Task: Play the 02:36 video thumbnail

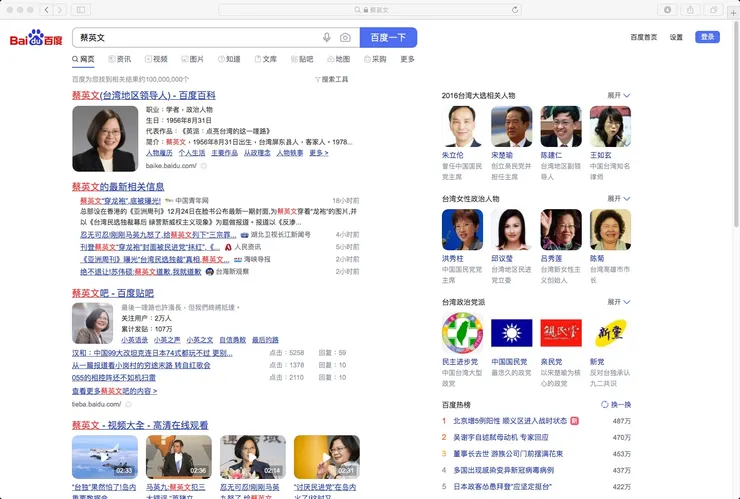Action: (179, 457)
